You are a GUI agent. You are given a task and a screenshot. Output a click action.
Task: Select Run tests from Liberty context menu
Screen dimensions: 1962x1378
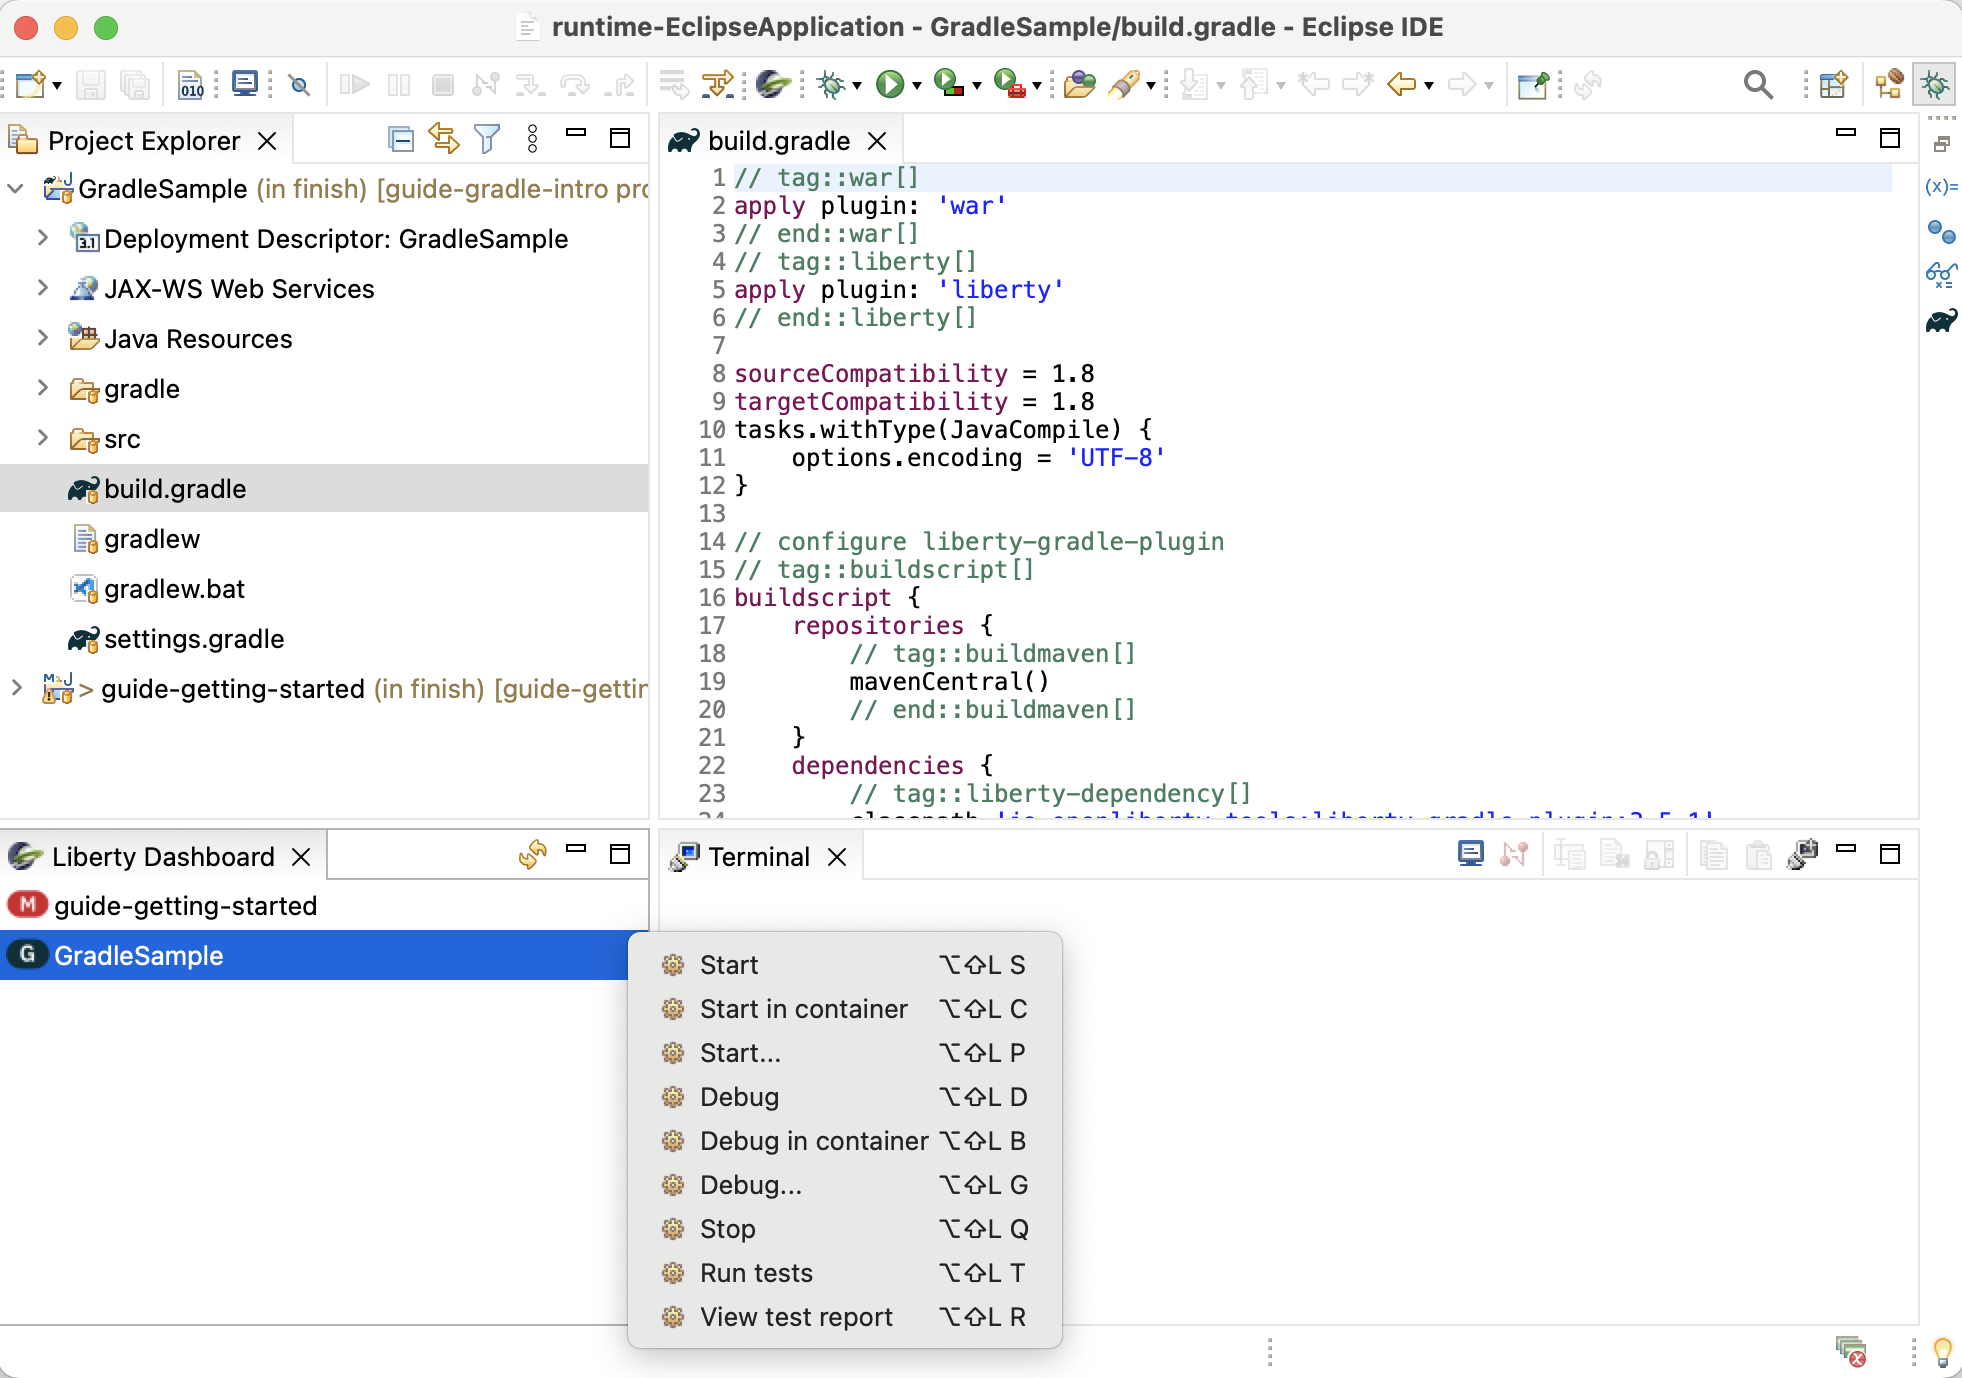click(757, 1272)
